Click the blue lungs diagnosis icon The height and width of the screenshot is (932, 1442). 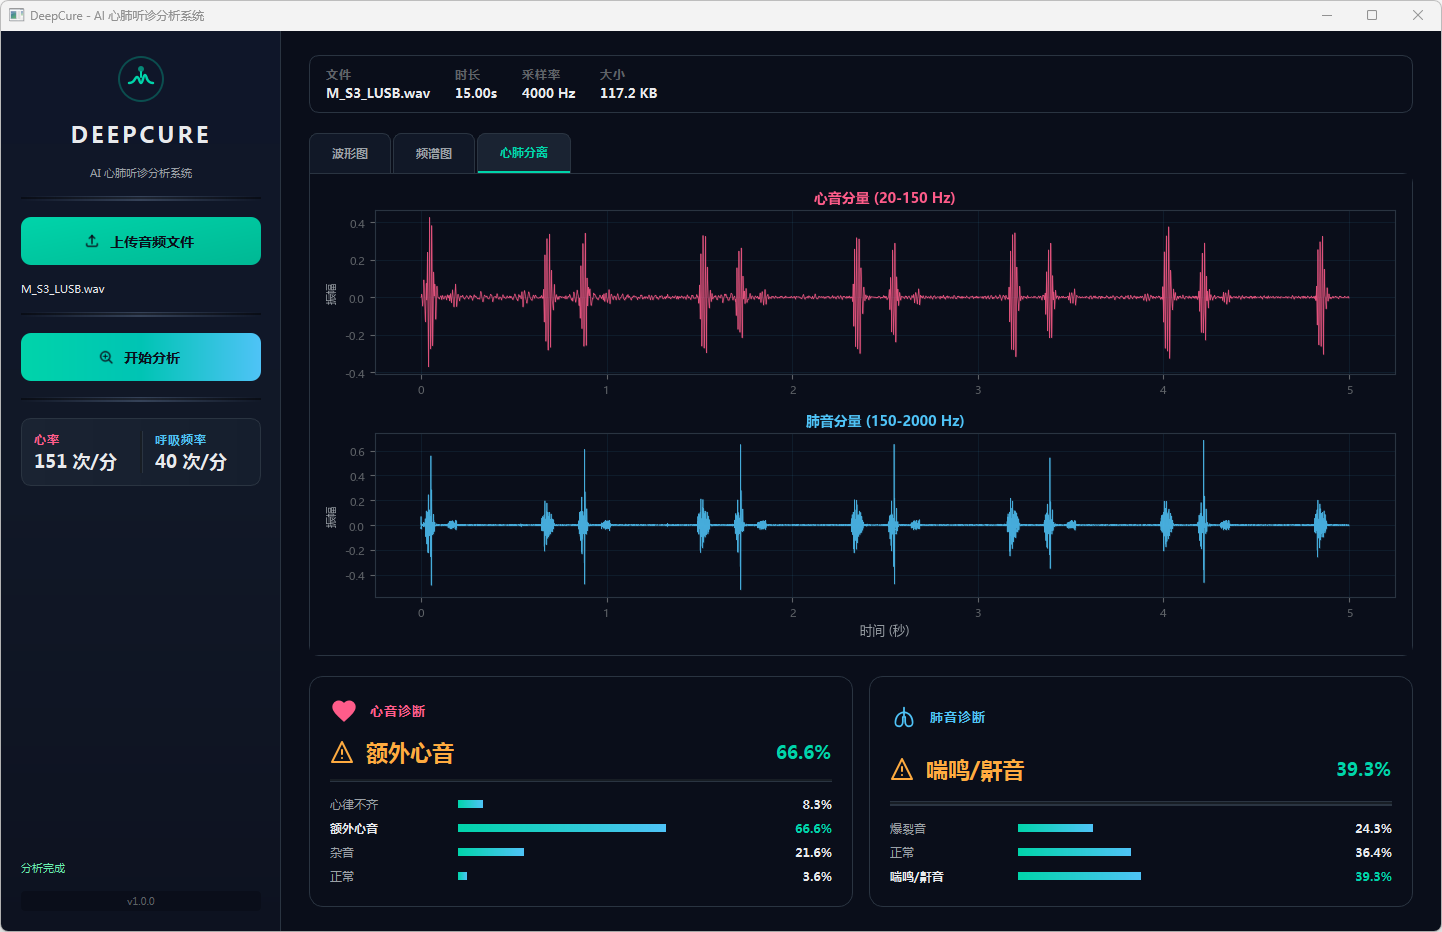click(x=904, y=718)
